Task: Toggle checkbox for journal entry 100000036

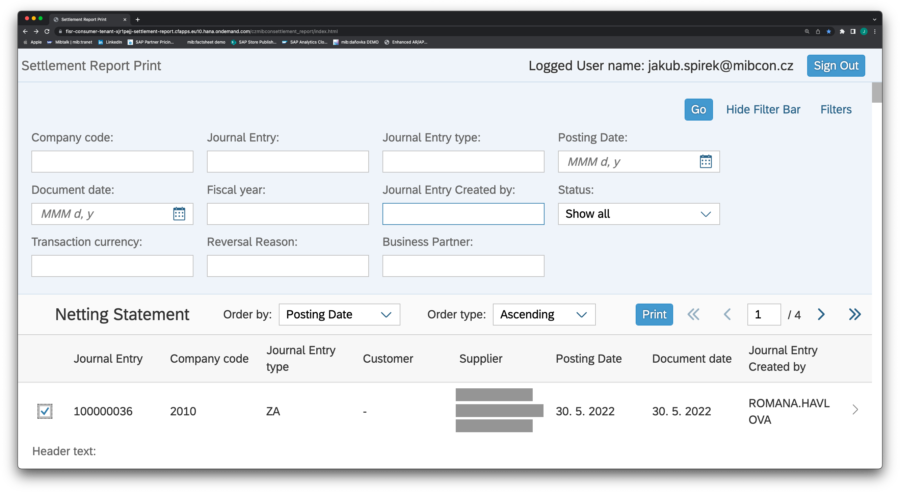Action: [x=45, y=411]
